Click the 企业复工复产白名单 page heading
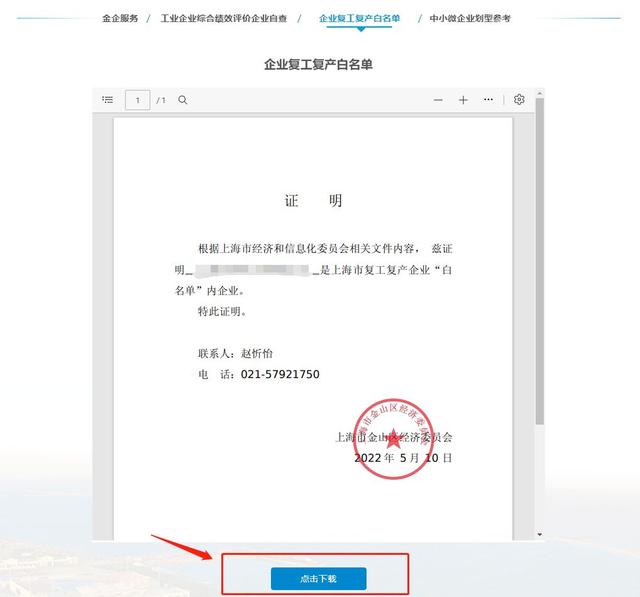 click(x=318, y=64)
